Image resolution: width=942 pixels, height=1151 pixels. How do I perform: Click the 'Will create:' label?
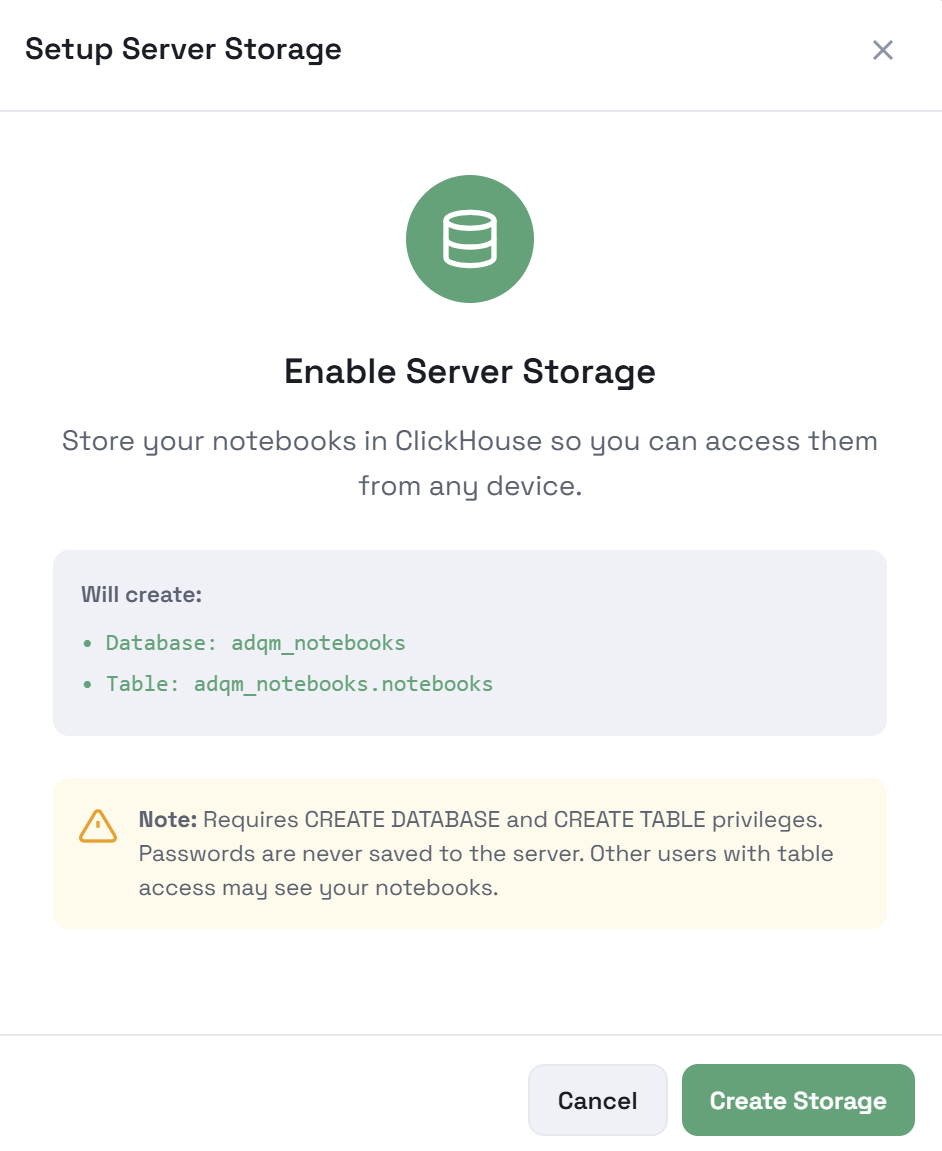(x=142, y=595)
